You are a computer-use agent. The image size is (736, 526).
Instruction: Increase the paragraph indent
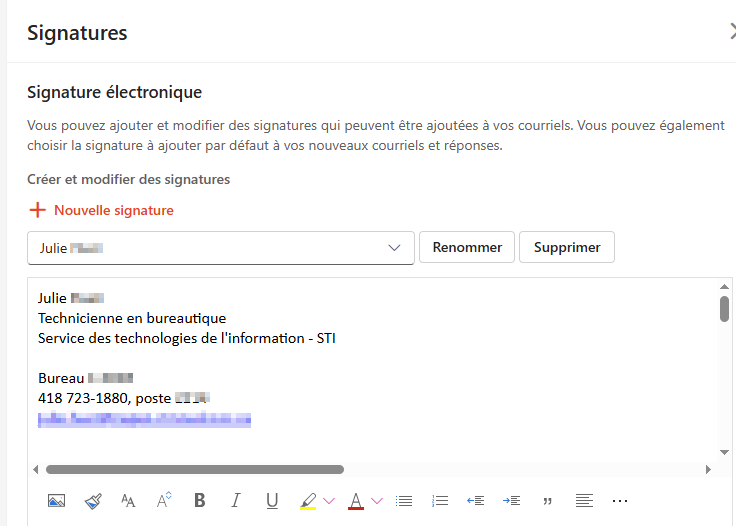coord(511,501)
